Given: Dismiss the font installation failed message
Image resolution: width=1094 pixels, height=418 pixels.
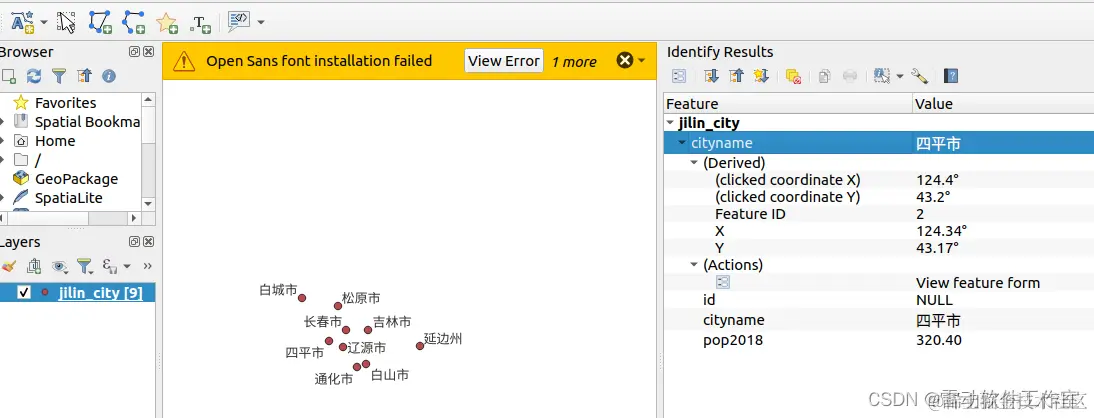Looking at the screenshot, I should [624, 61].
